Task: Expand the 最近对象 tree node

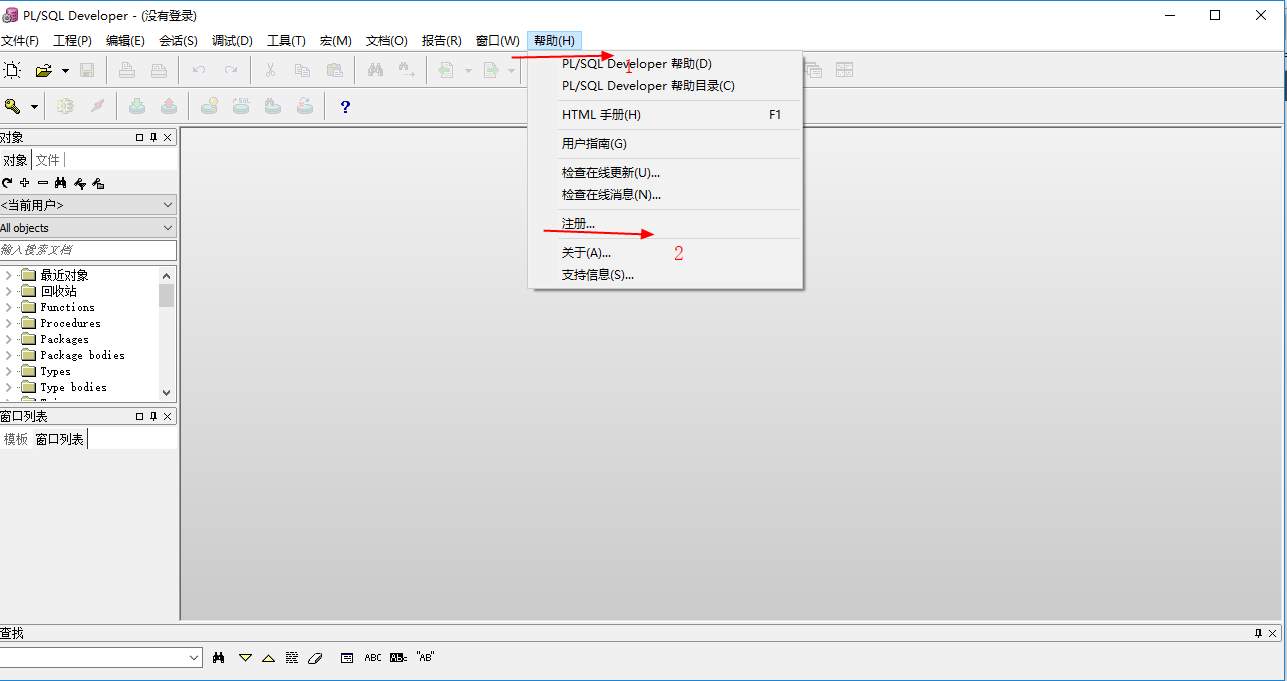Action: click(8, 275)
